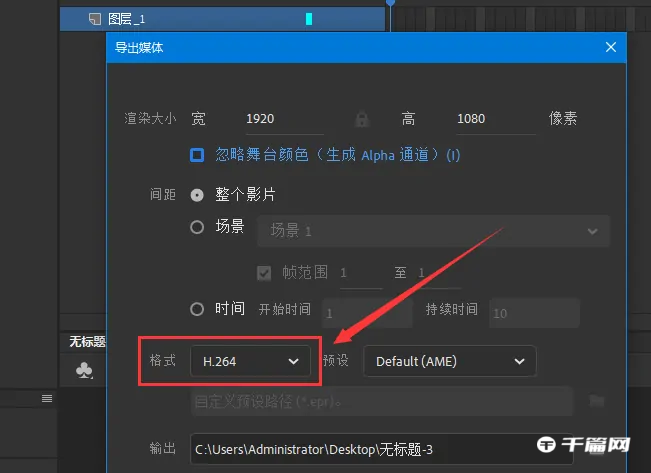Click the 开始时间 input field
Viewport: 651px width, 473px height.
[367, 313]
